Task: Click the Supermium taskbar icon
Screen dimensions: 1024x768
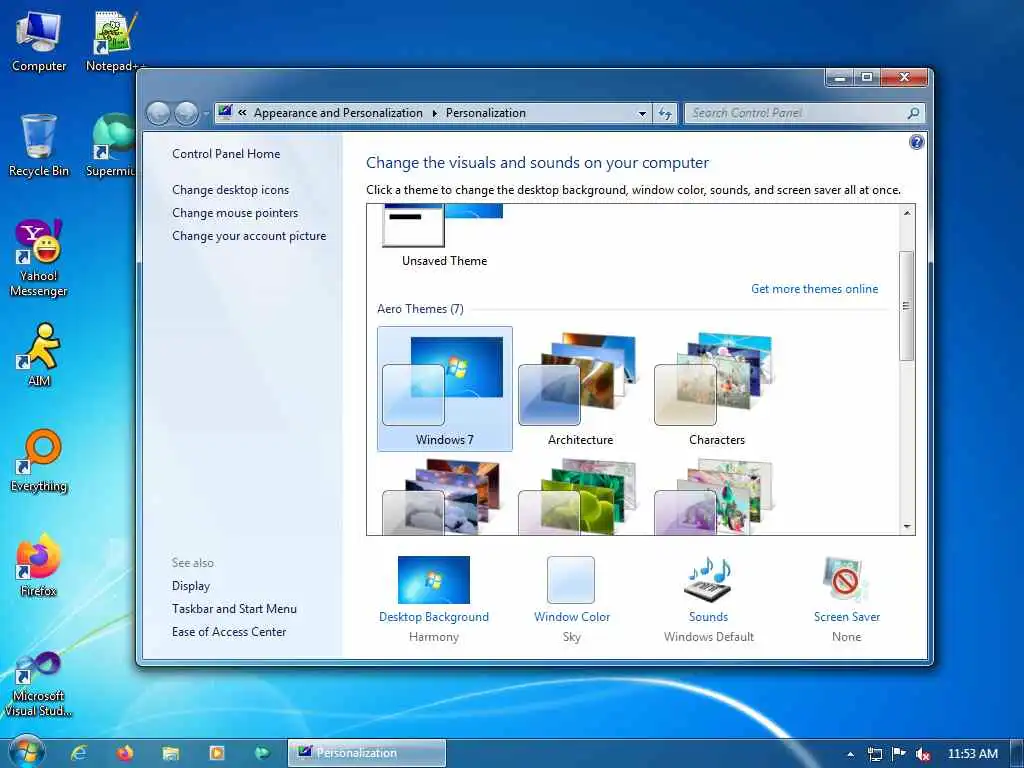Action: (262, 753)
